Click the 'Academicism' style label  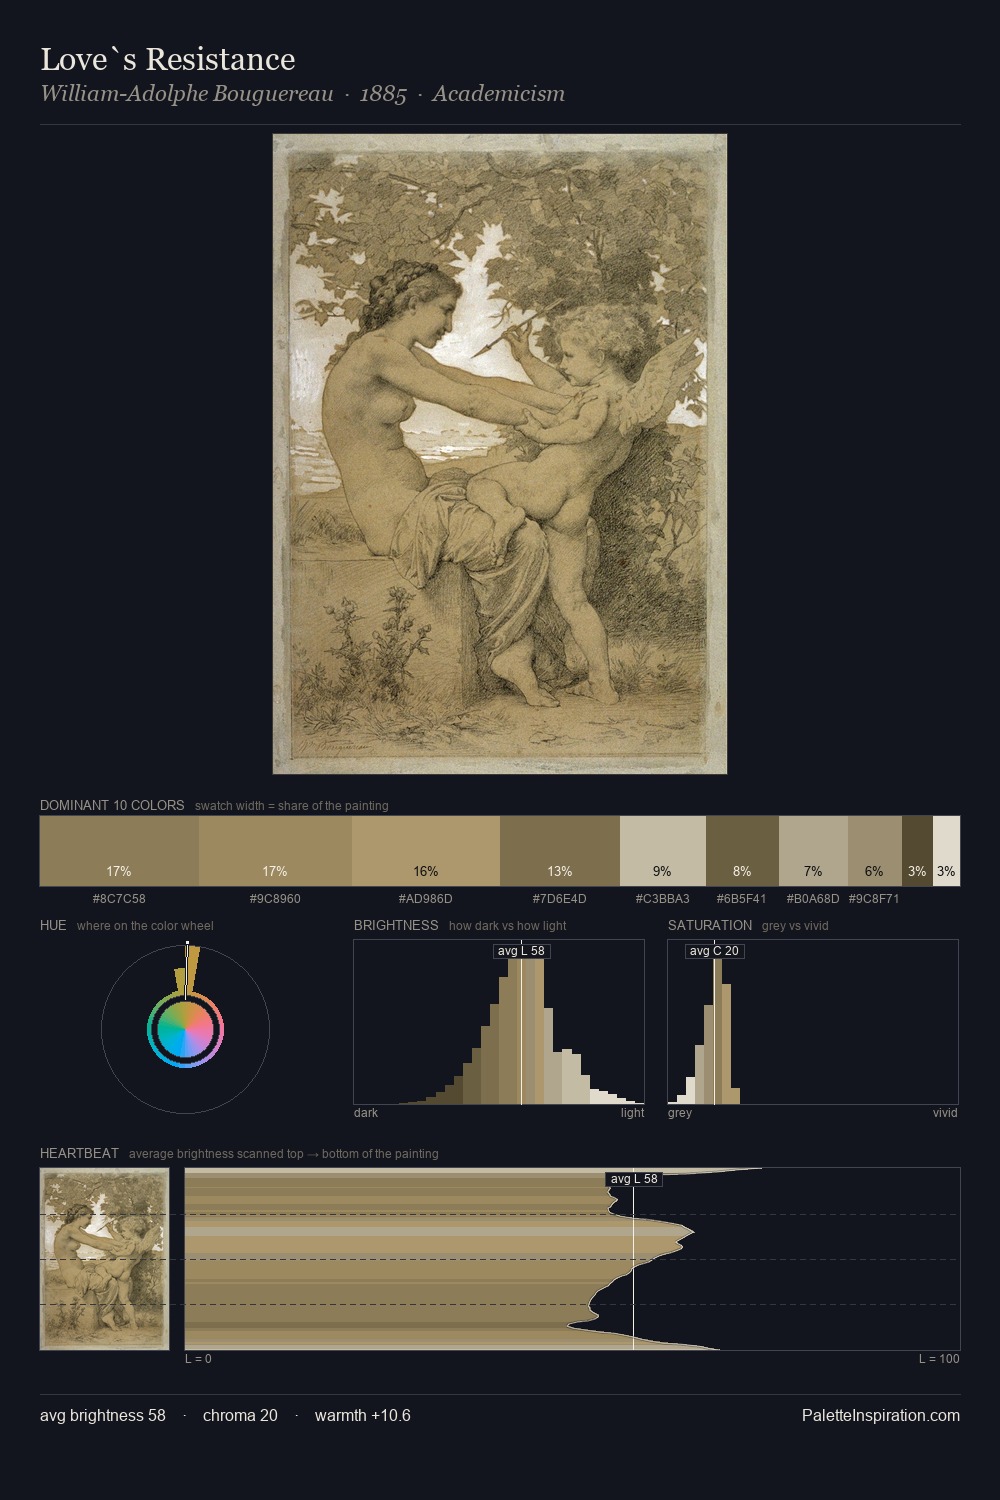499,94
